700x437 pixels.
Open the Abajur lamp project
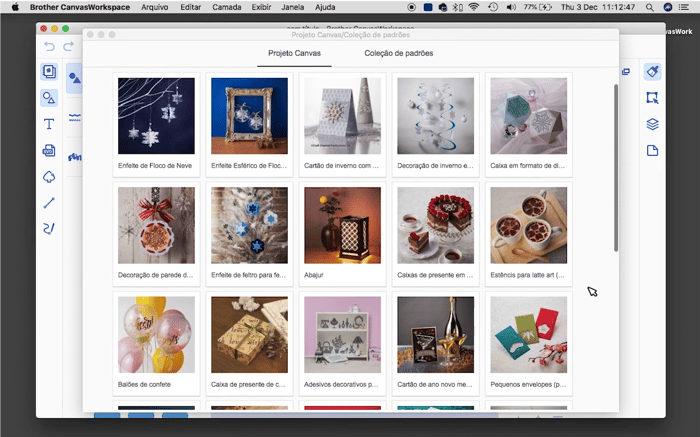(x=342, y=234)
